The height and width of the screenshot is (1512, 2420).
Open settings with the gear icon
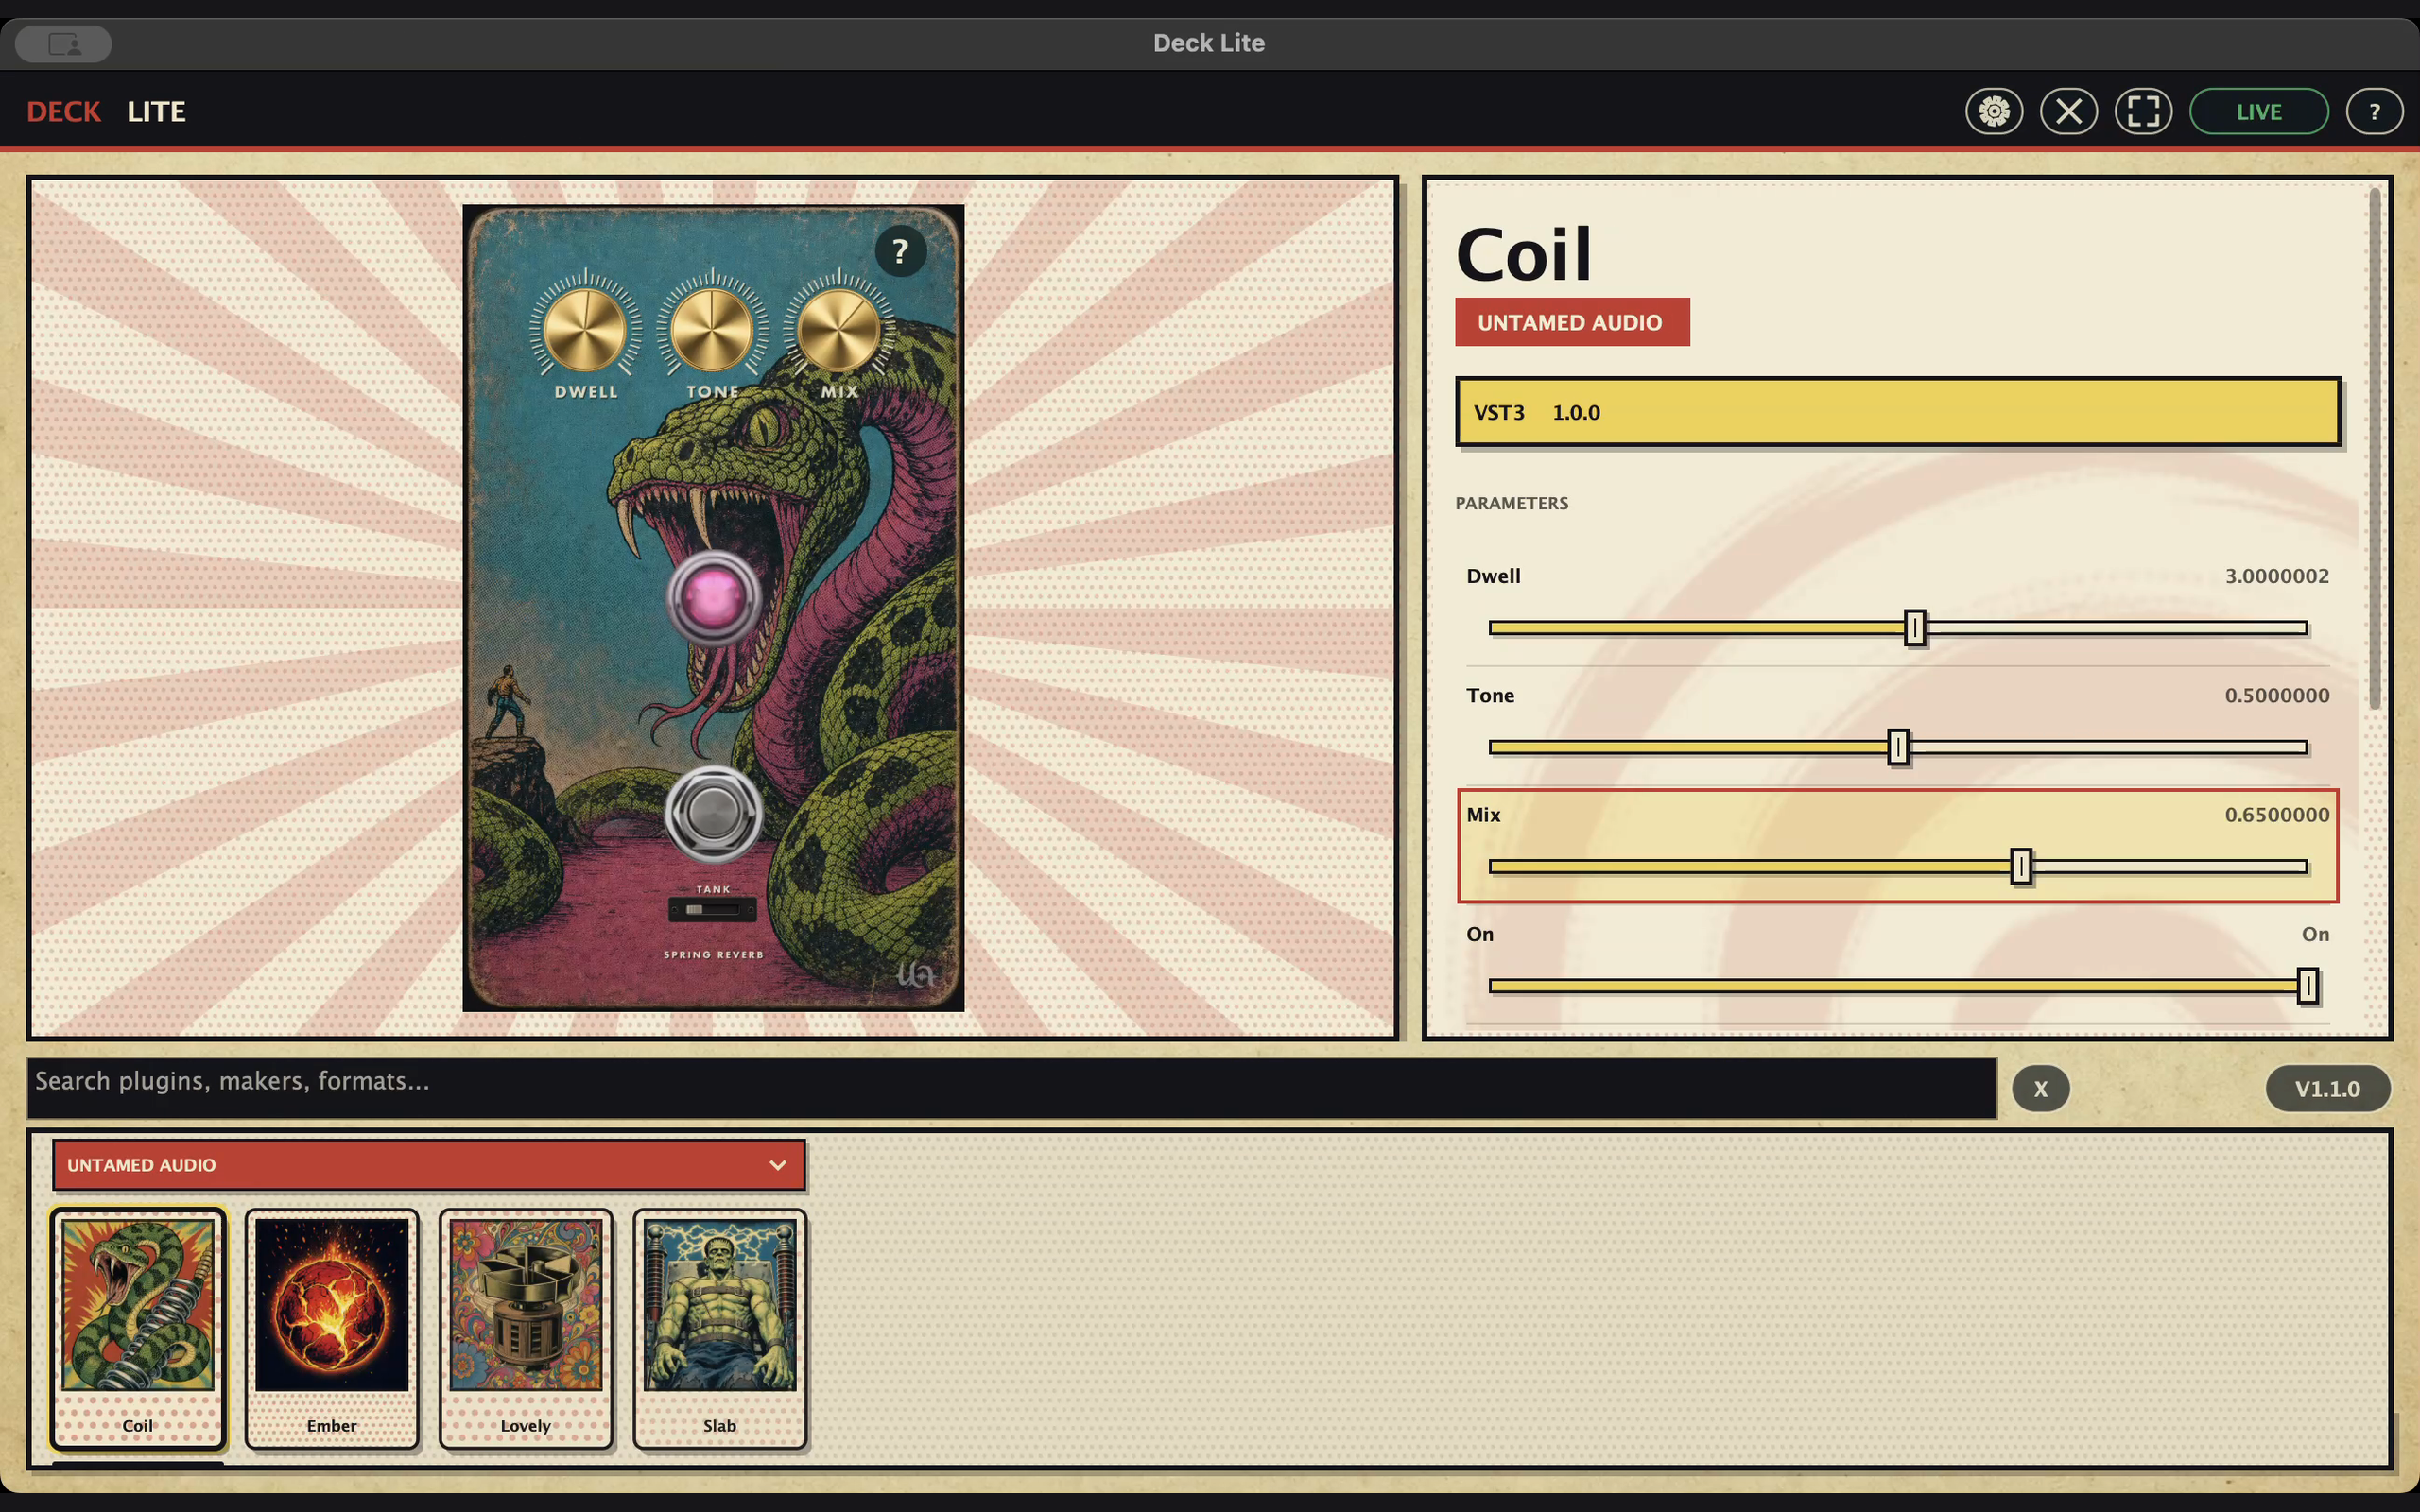point(1994,111)
